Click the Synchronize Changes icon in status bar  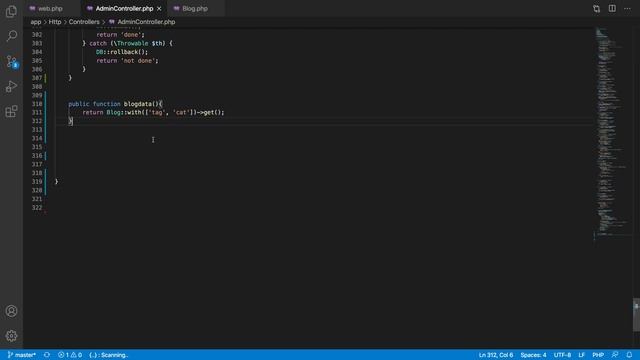[x=47, y=355]
